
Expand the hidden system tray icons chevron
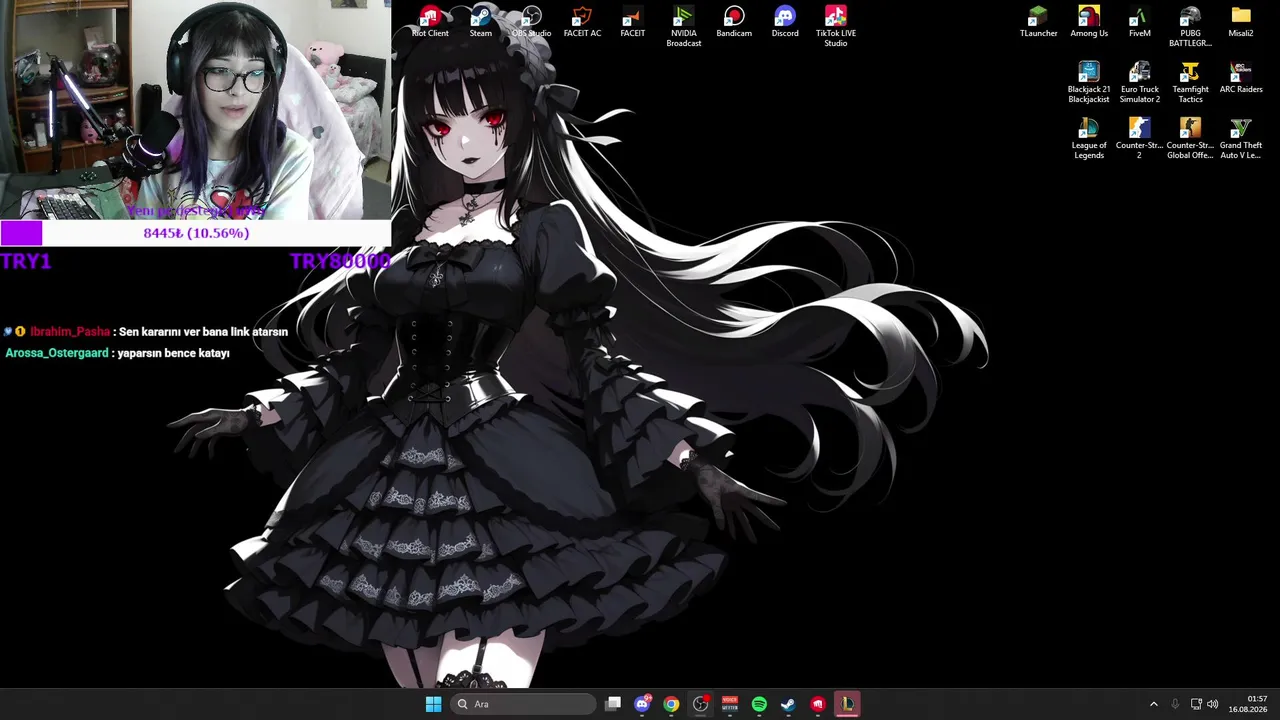click(1153, 704)
